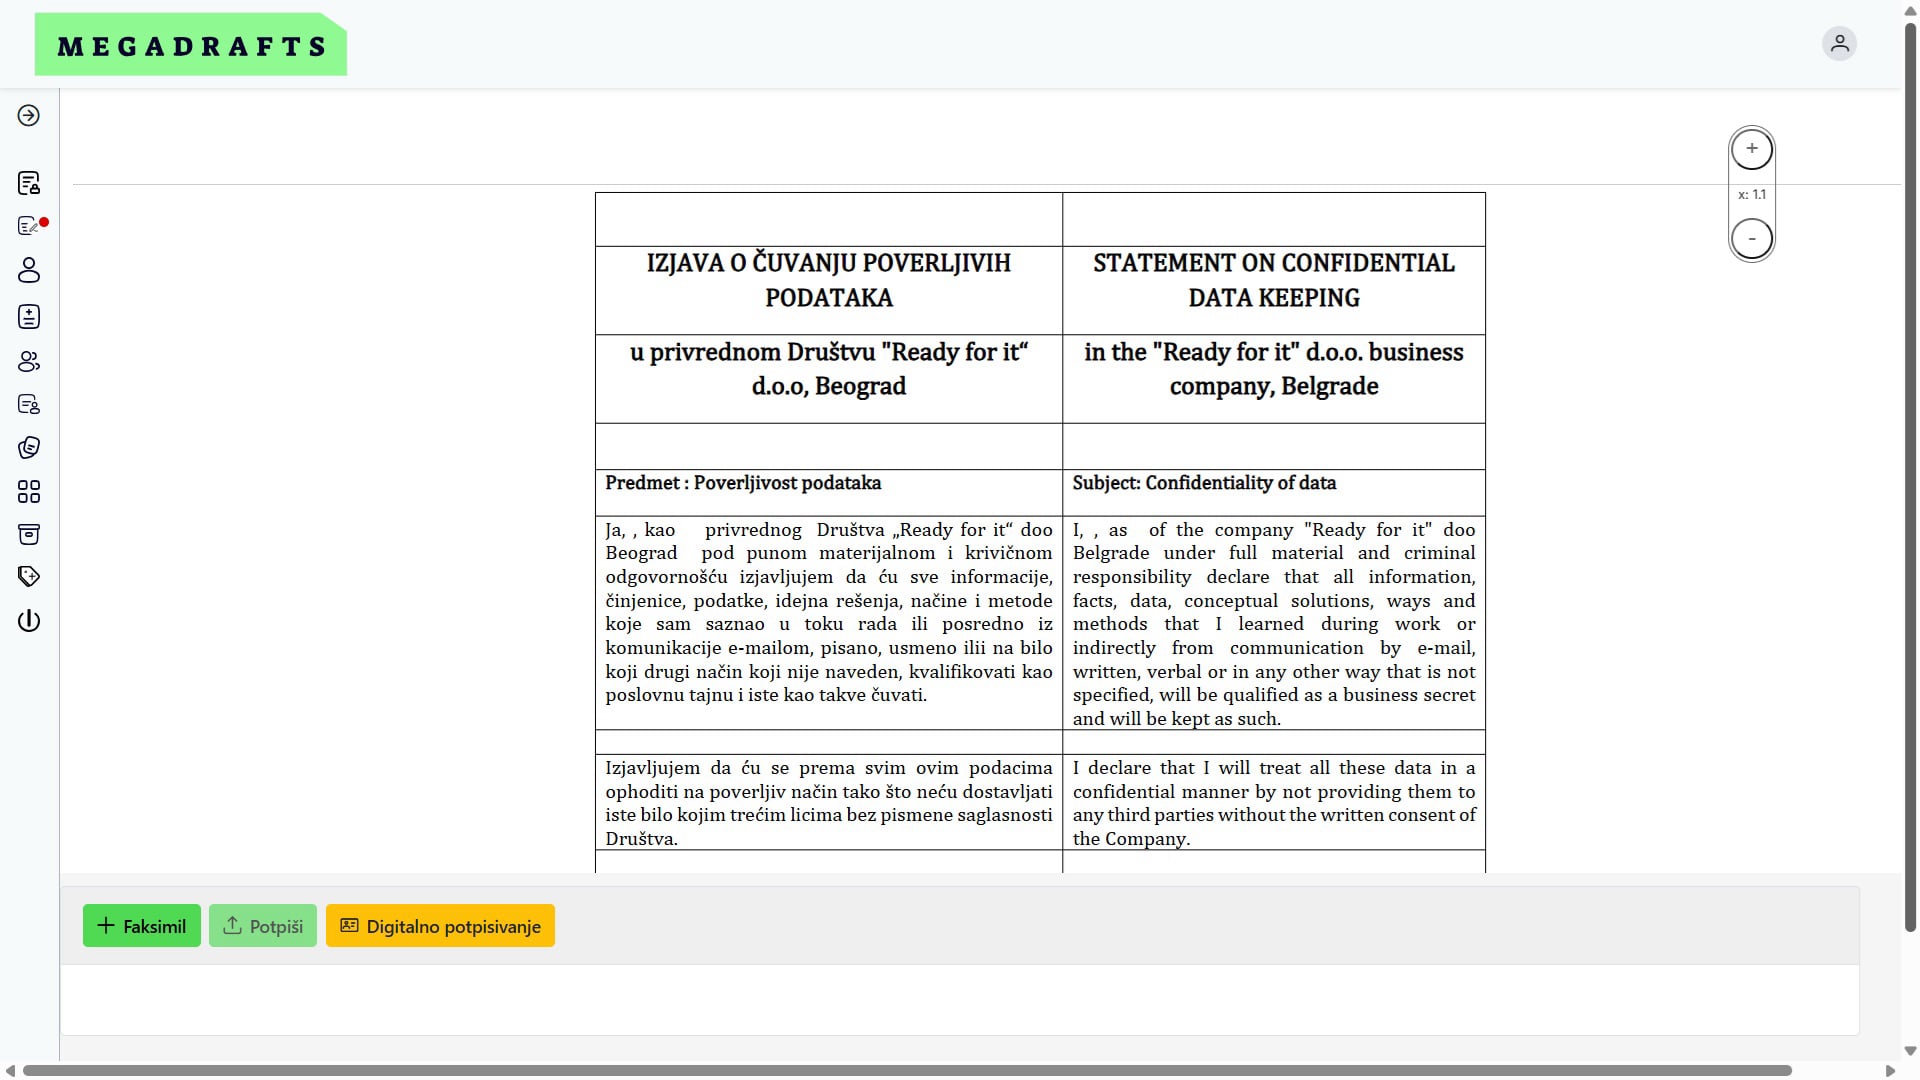Open the multiple users sidebar icon
Screen dimensions: 1920x1080
[x=29, y=361]
